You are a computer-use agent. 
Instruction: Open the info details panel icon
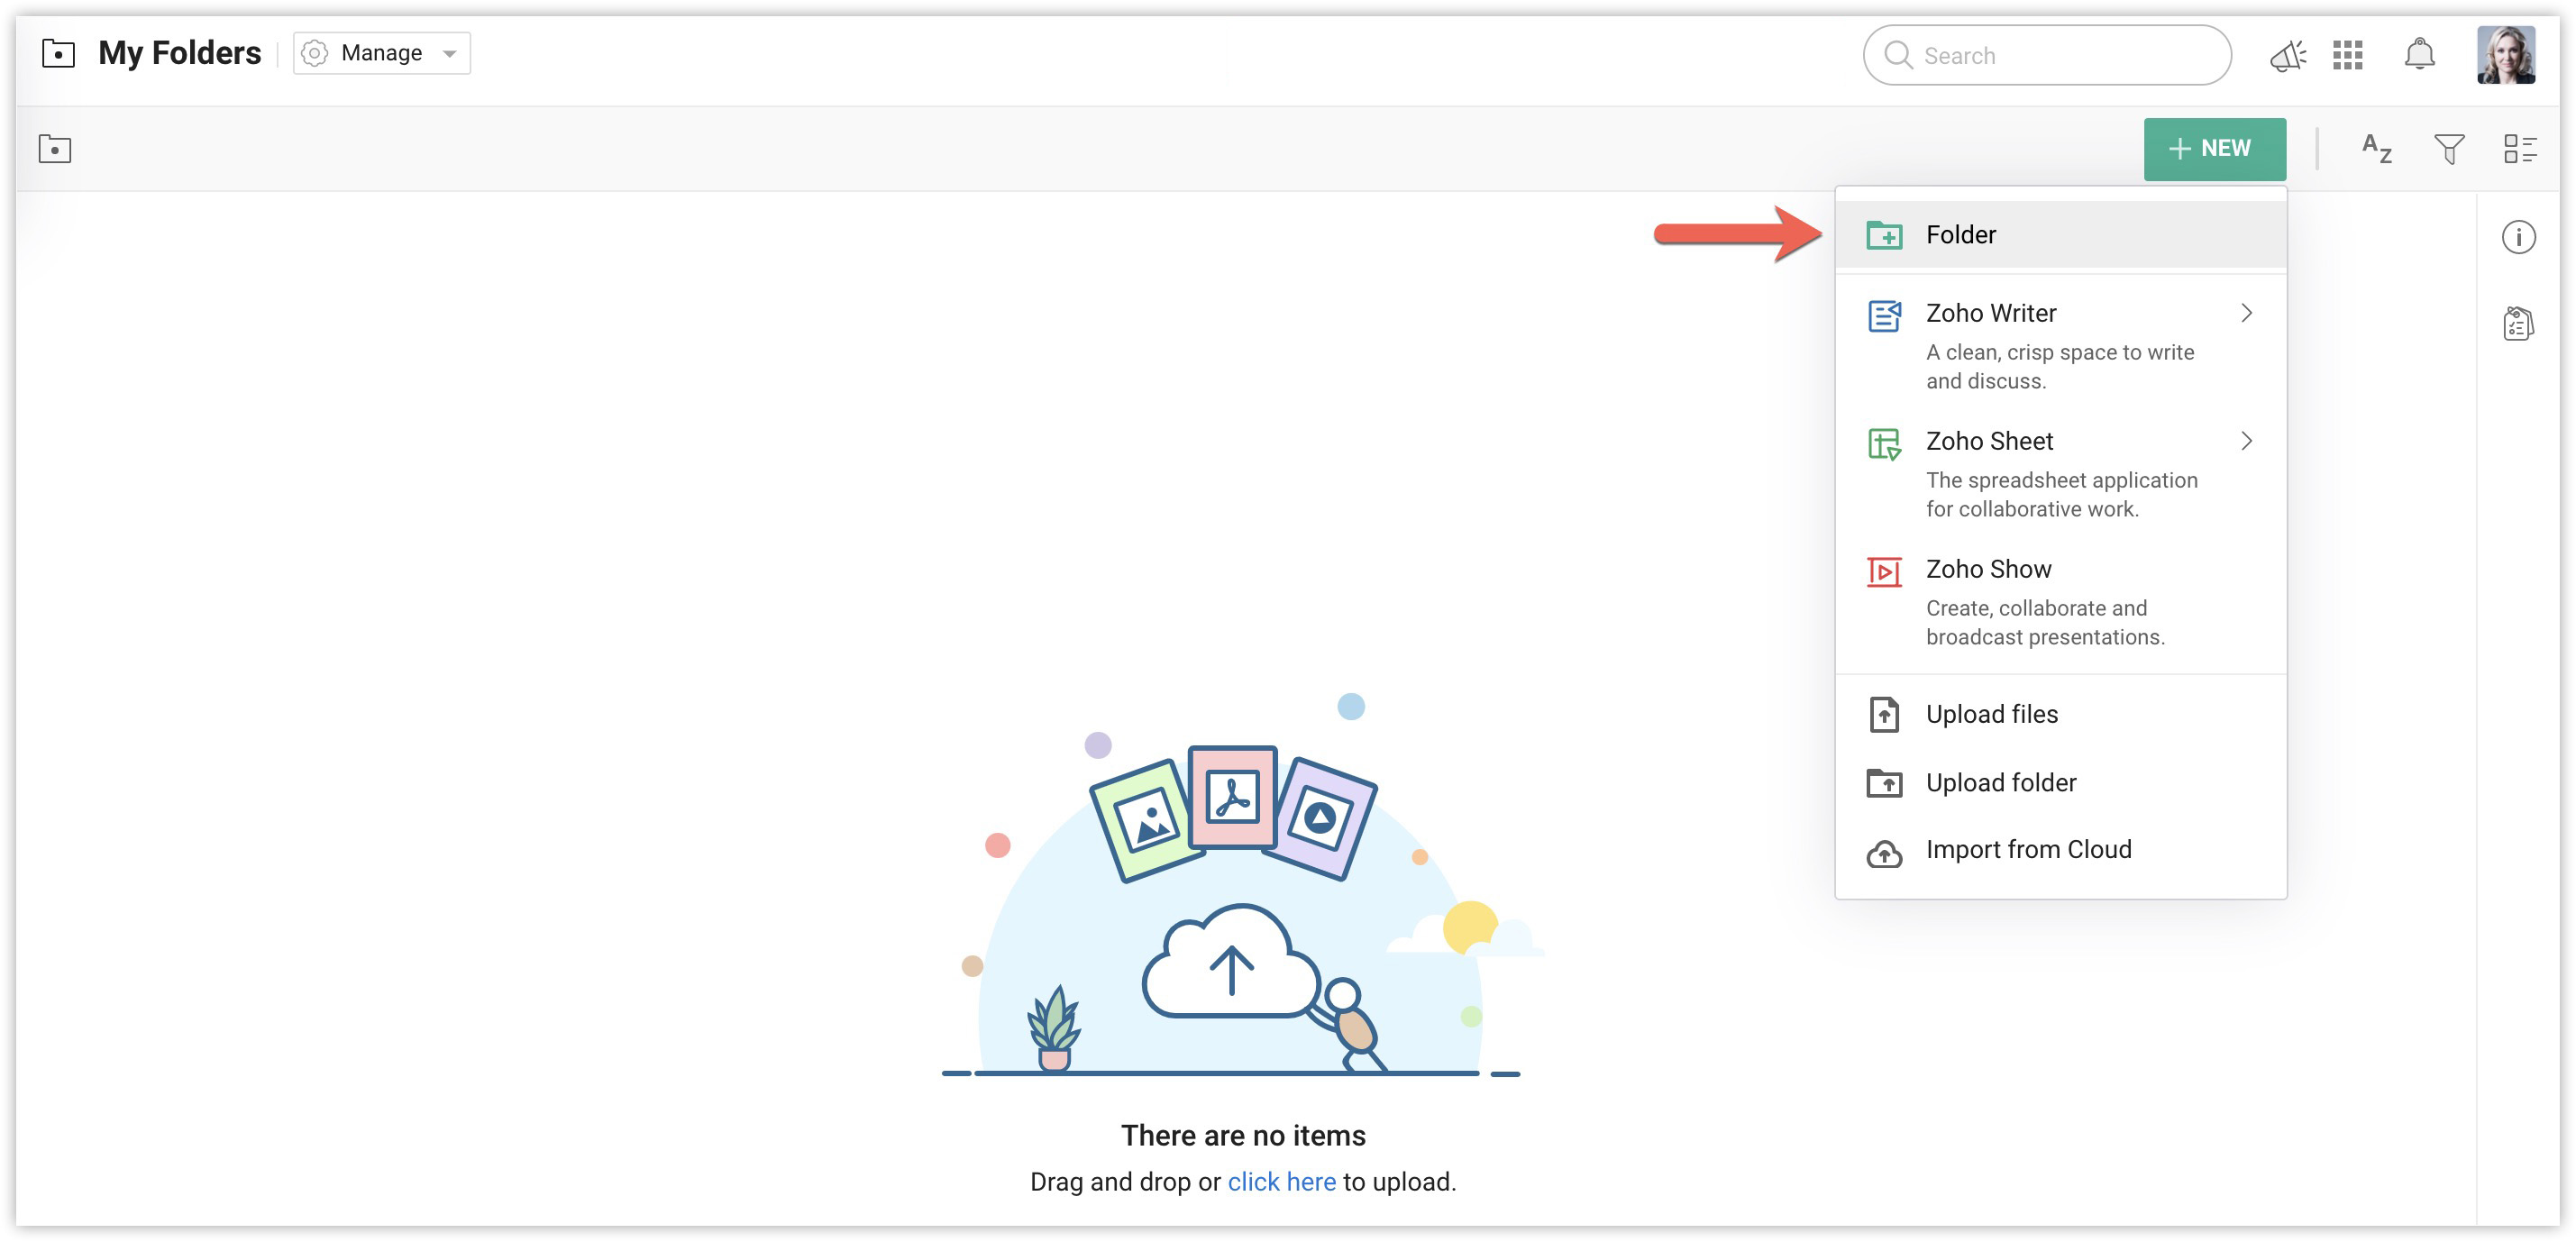tap(2518, 237)
